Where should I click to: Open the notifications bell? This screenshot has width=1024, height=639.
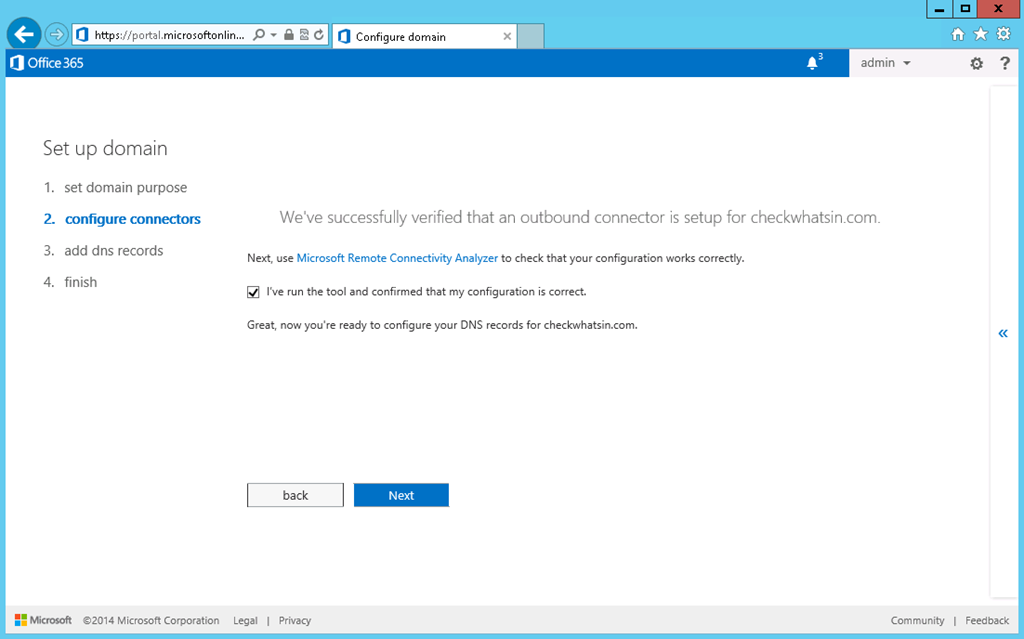pos(812,63)
